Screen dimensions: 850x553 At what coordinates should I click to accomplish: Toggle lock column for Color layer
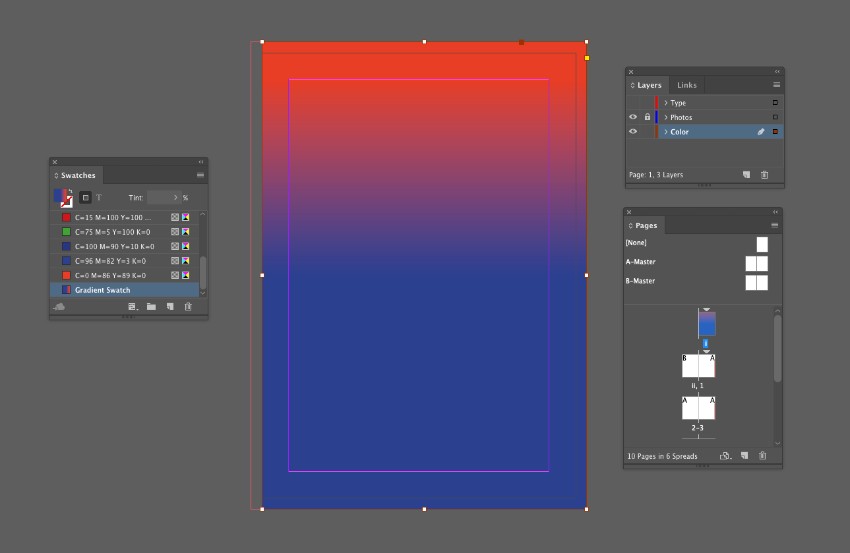click(647, 132)
